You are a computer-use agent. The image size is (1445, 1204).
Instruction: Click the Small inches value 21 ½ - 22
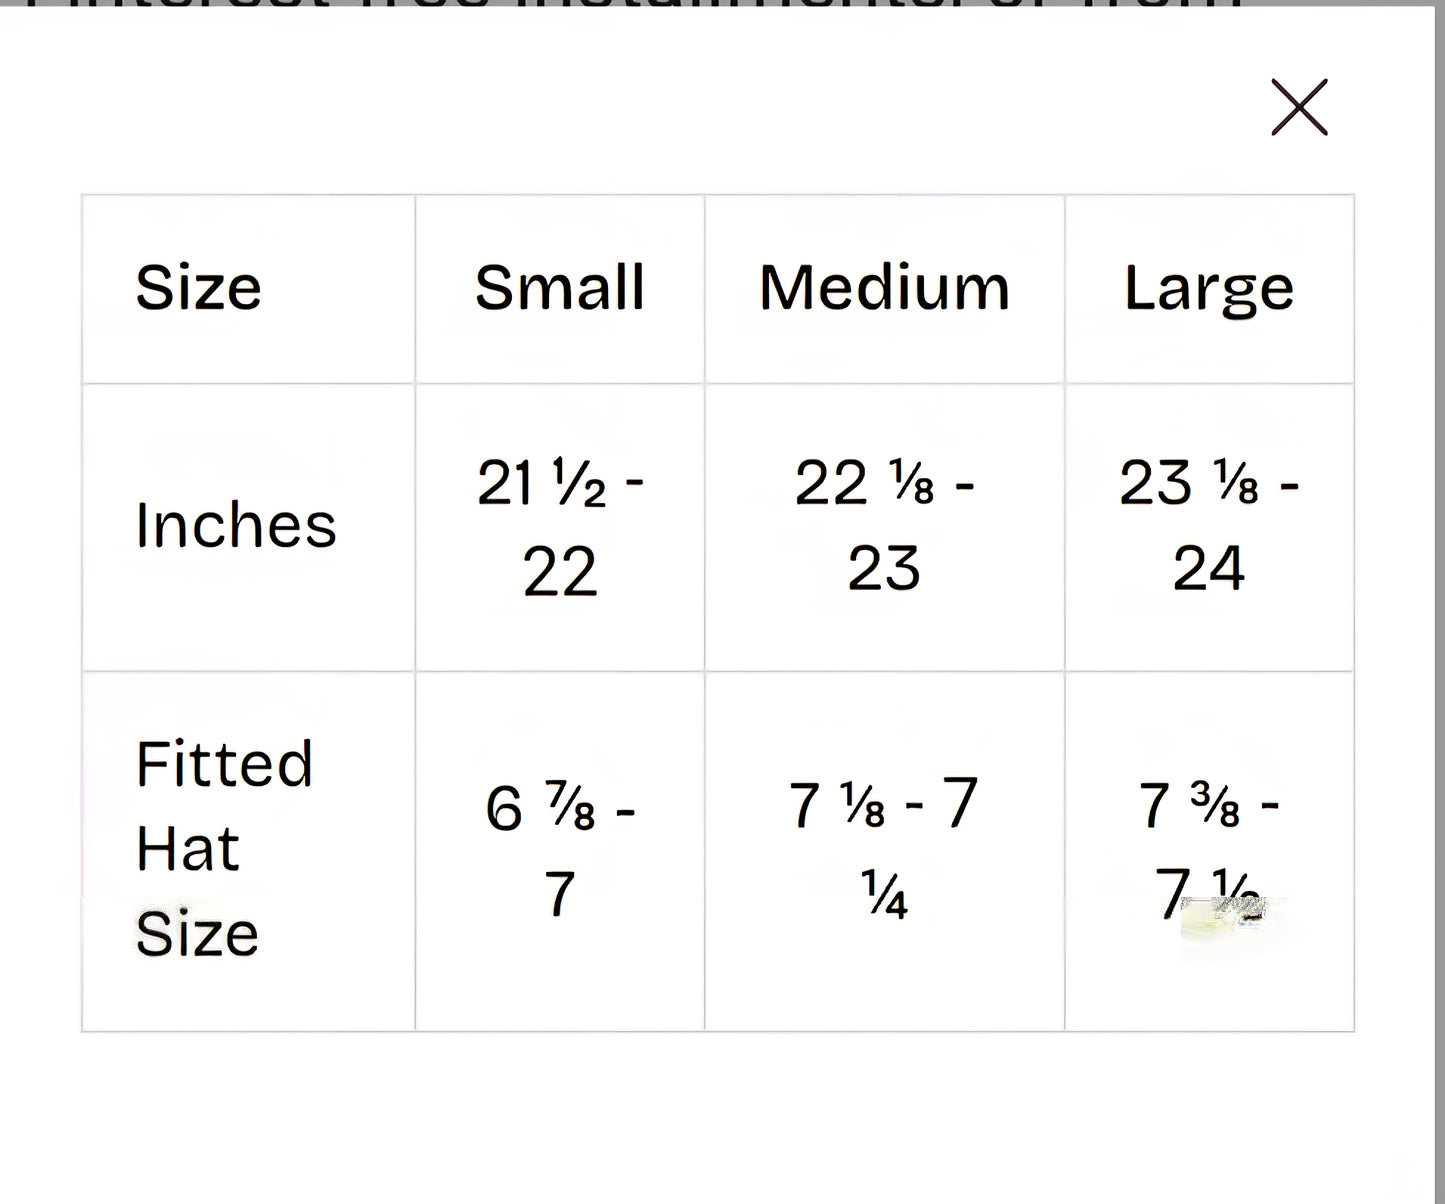click(x=559, y=526)
